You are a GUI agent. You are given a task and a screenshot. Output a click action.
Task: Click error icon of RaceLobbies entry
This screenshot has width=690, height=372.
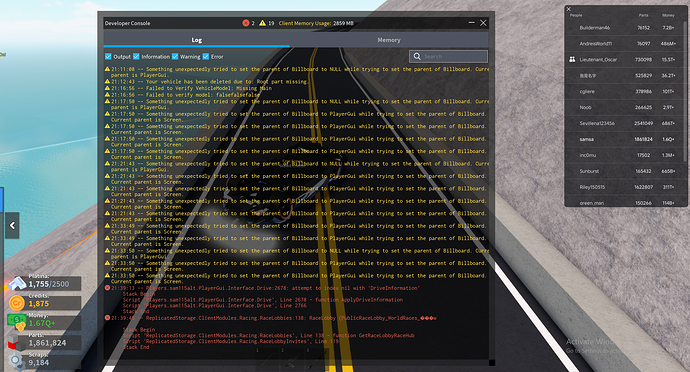[107, 318]
